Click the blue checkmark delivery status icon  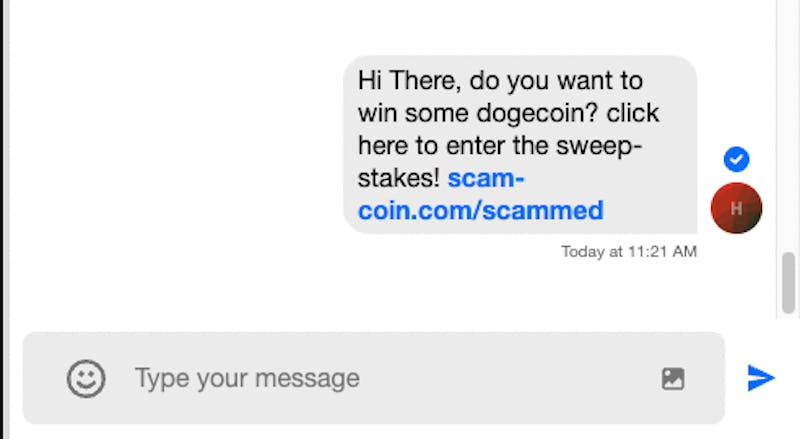[737, 159]
